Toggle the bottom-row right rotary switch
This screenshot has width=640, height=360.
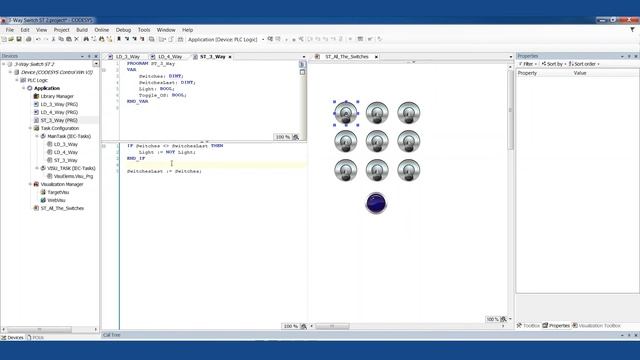(409, 170)
